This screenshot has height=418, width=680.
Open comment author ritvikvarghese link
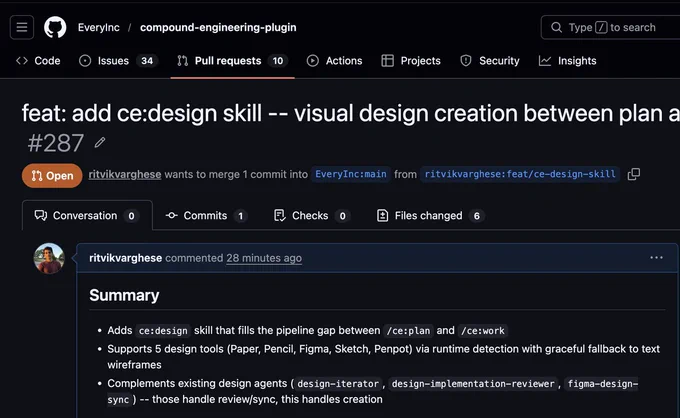(x=125, y=258)
